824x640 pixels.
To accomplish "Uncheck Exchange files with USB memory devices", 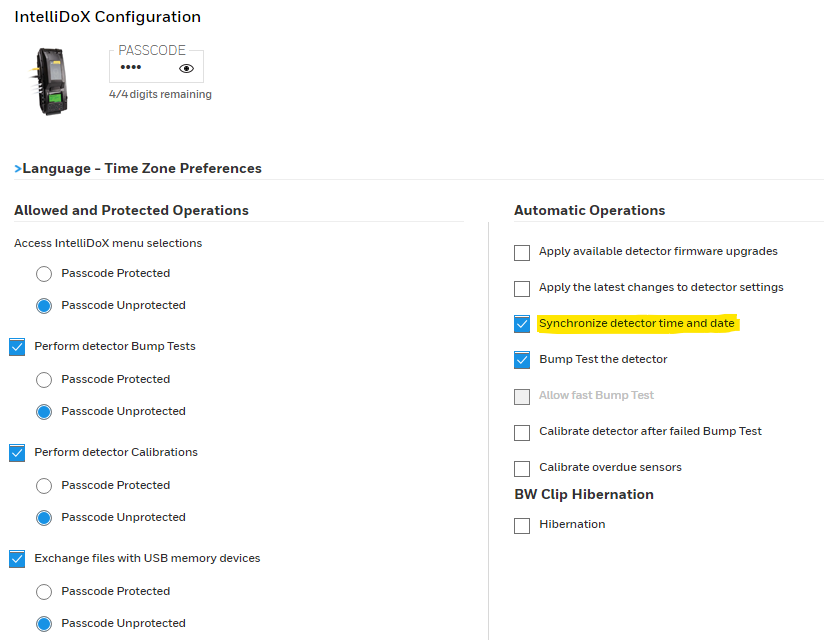I will coord(17,559).
